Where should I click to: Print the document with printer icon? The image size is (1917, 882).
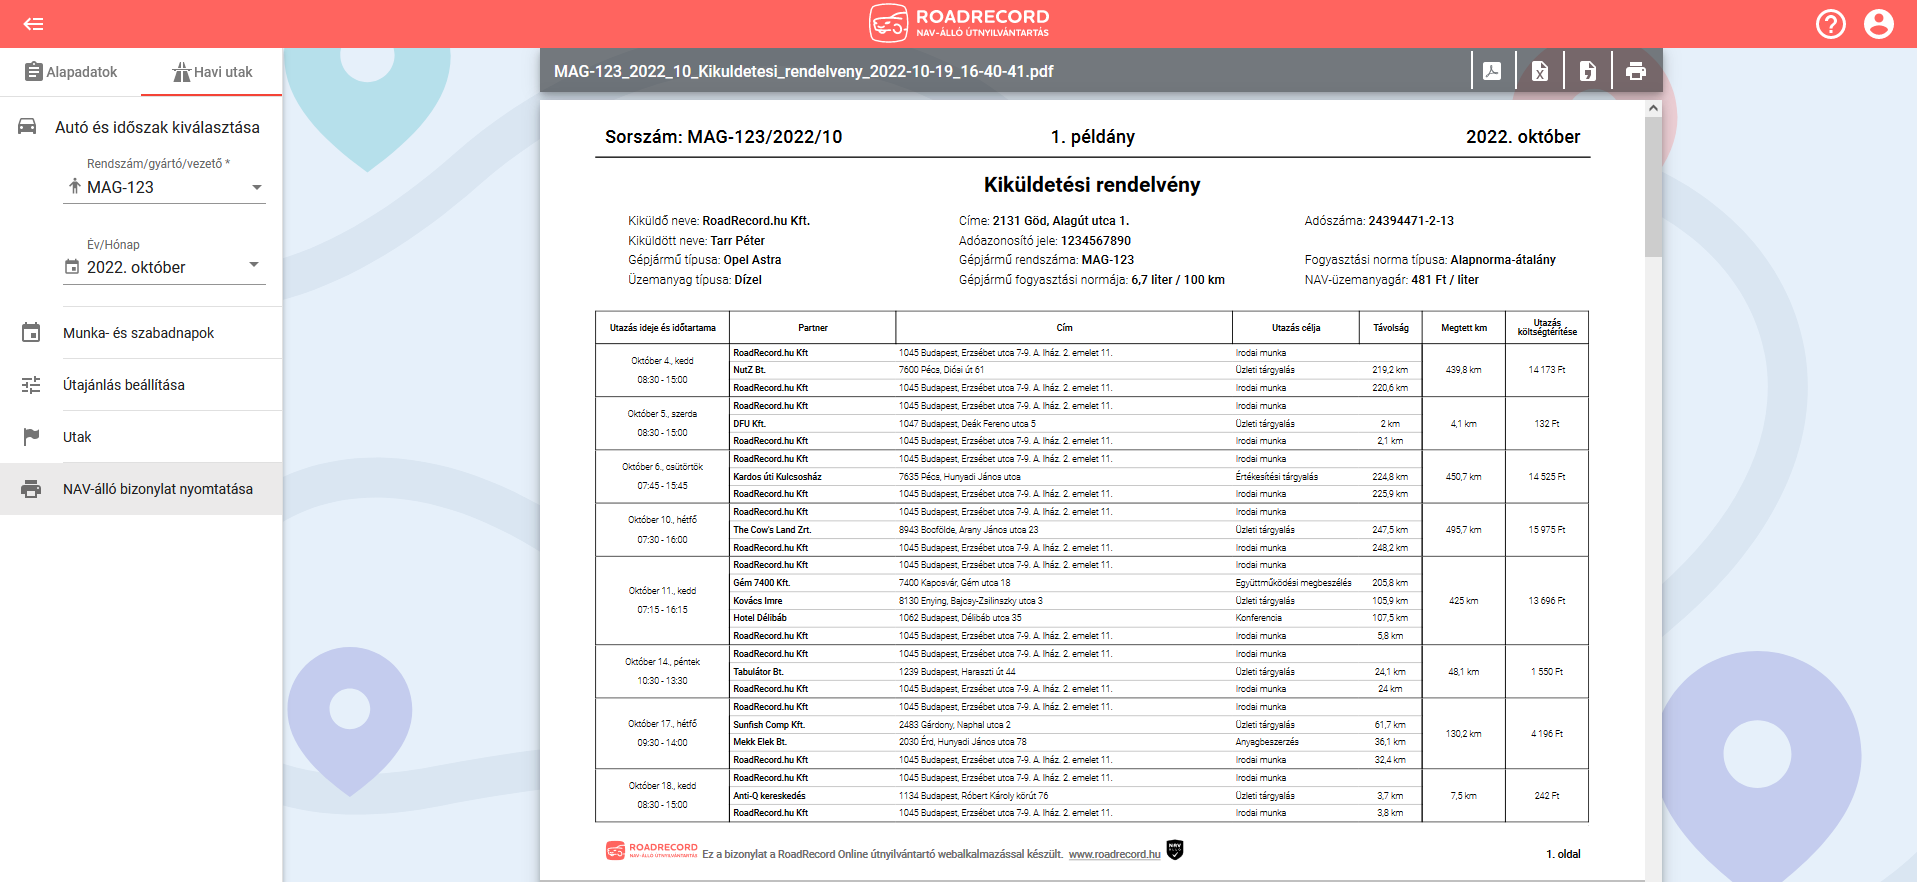[x=1636, y=71]
